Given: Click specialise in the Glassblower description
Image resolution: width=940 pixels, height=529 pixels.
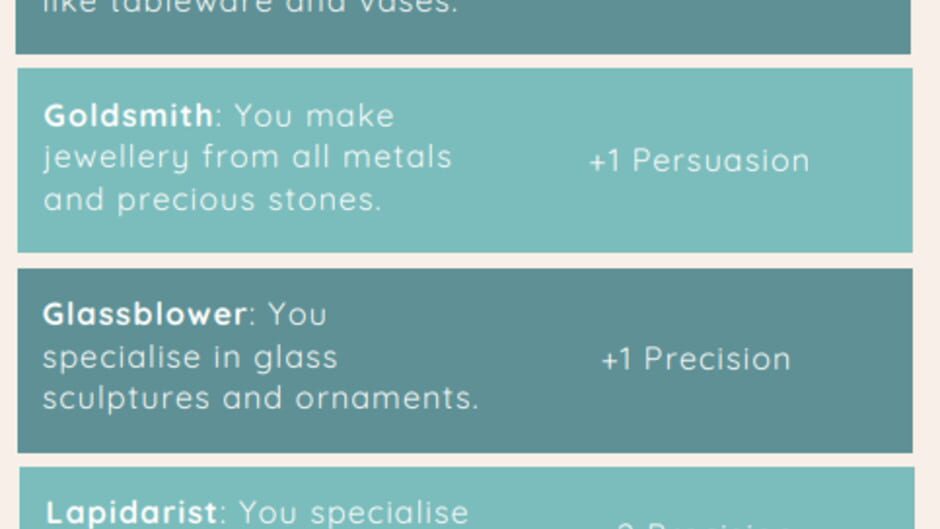Looking at the screenshot, I should pyautogui.click(x=122, y=357).
